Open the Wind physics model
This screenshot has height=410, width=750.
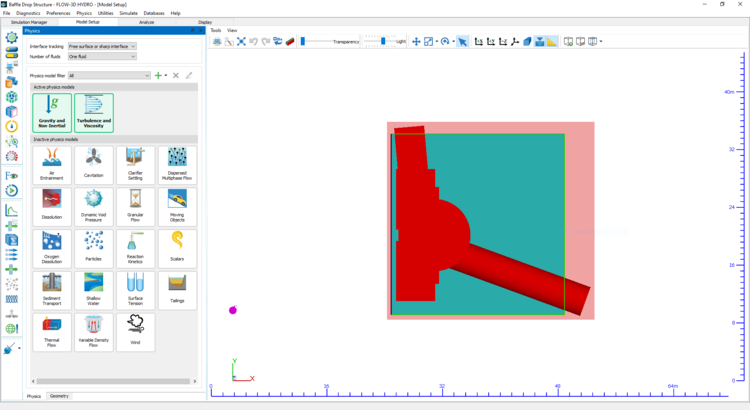point(135,328)
